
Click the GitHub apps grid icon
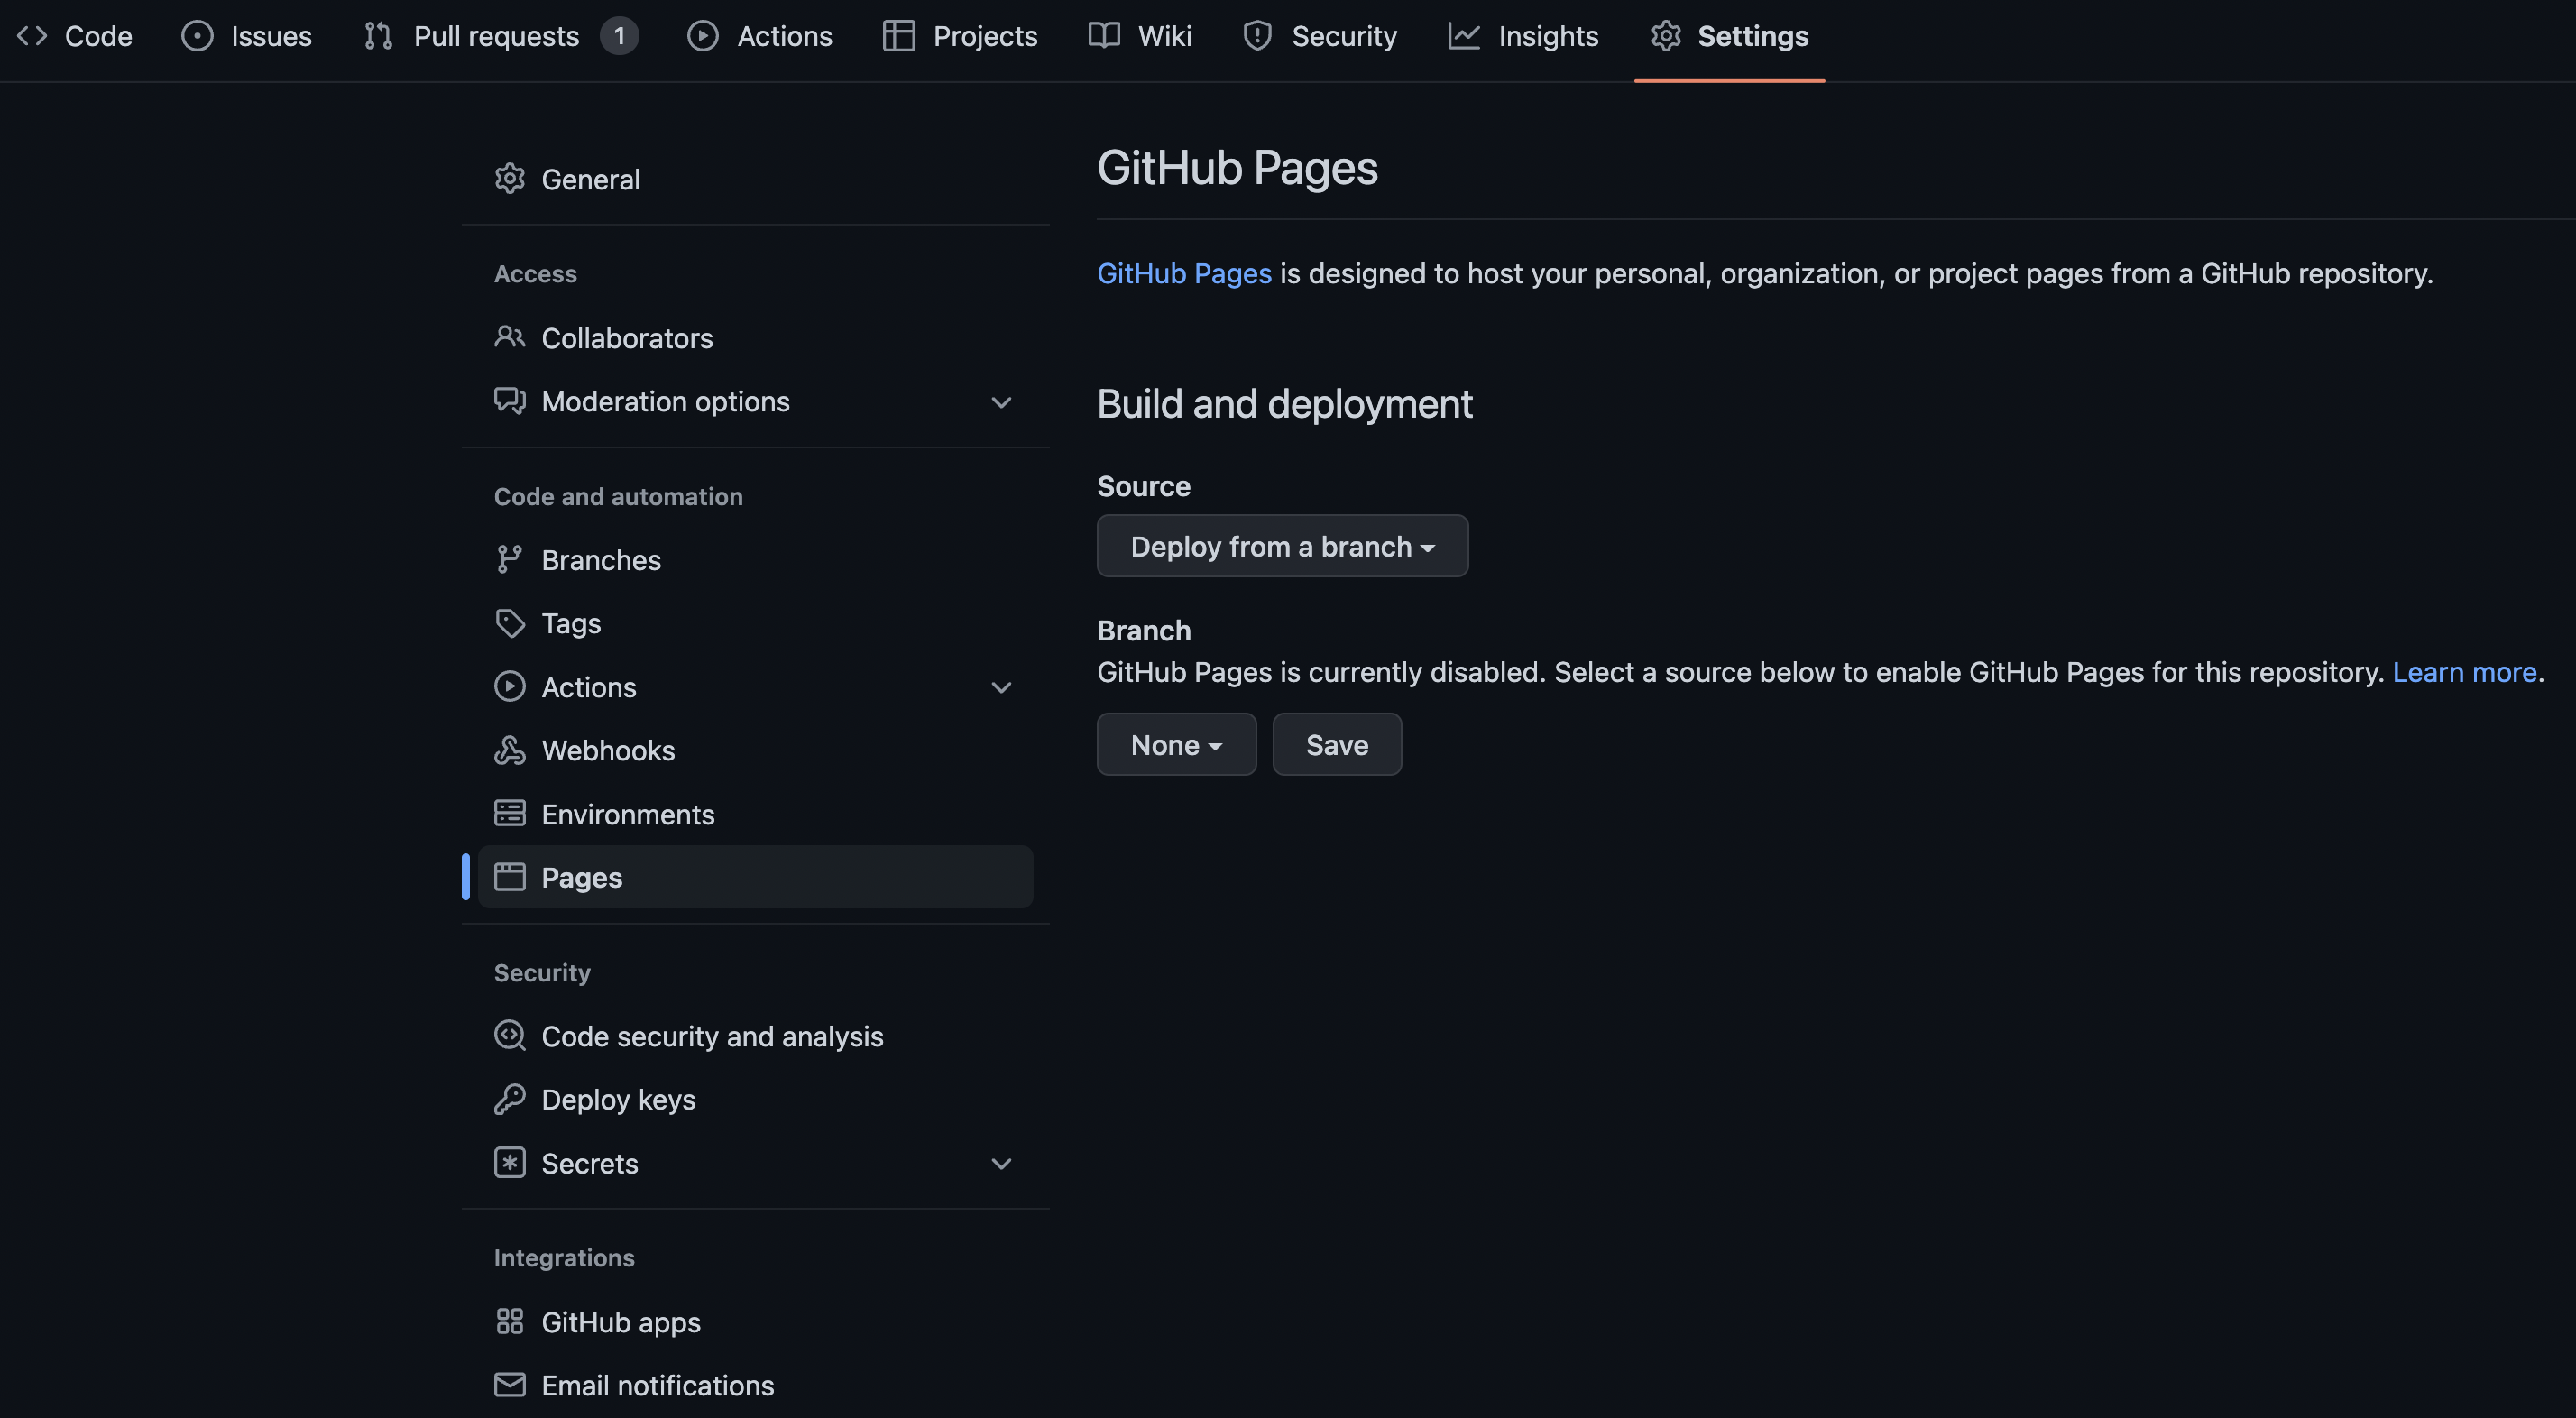[x=510, y=1321]
